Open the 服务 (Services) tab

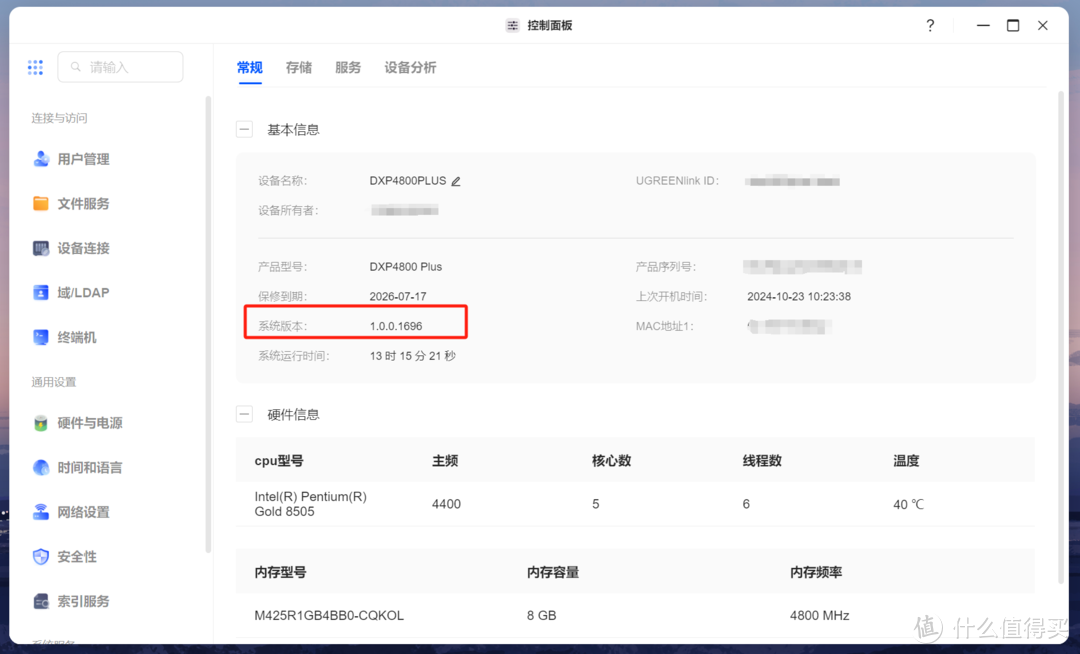[348, 67]
